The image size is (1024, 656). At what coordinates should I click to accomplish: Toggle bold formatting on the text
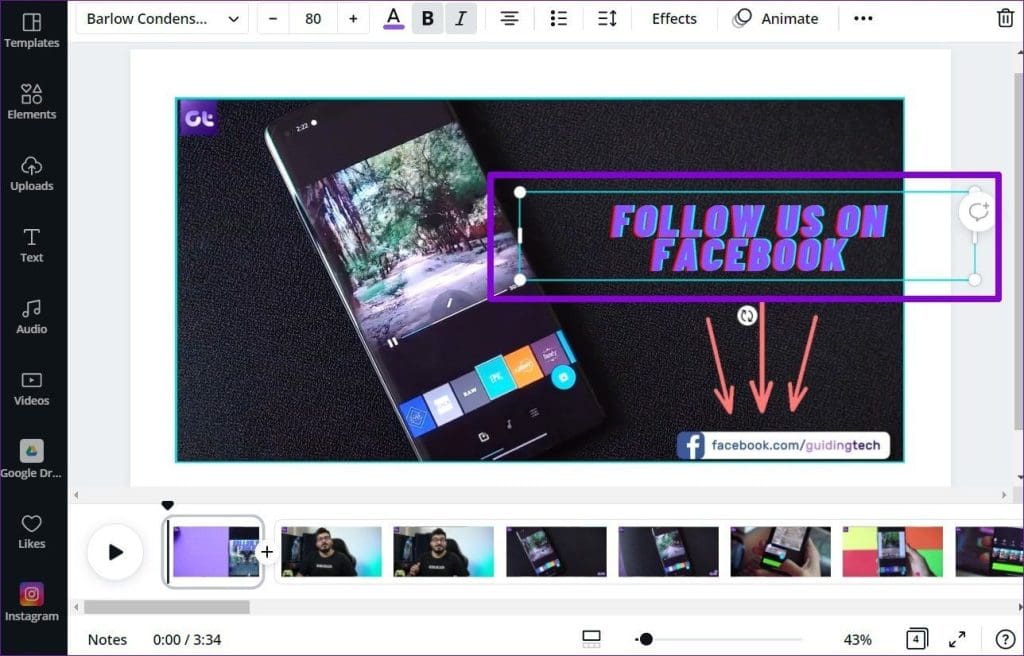pyautogui.click(x=427, y=18)
